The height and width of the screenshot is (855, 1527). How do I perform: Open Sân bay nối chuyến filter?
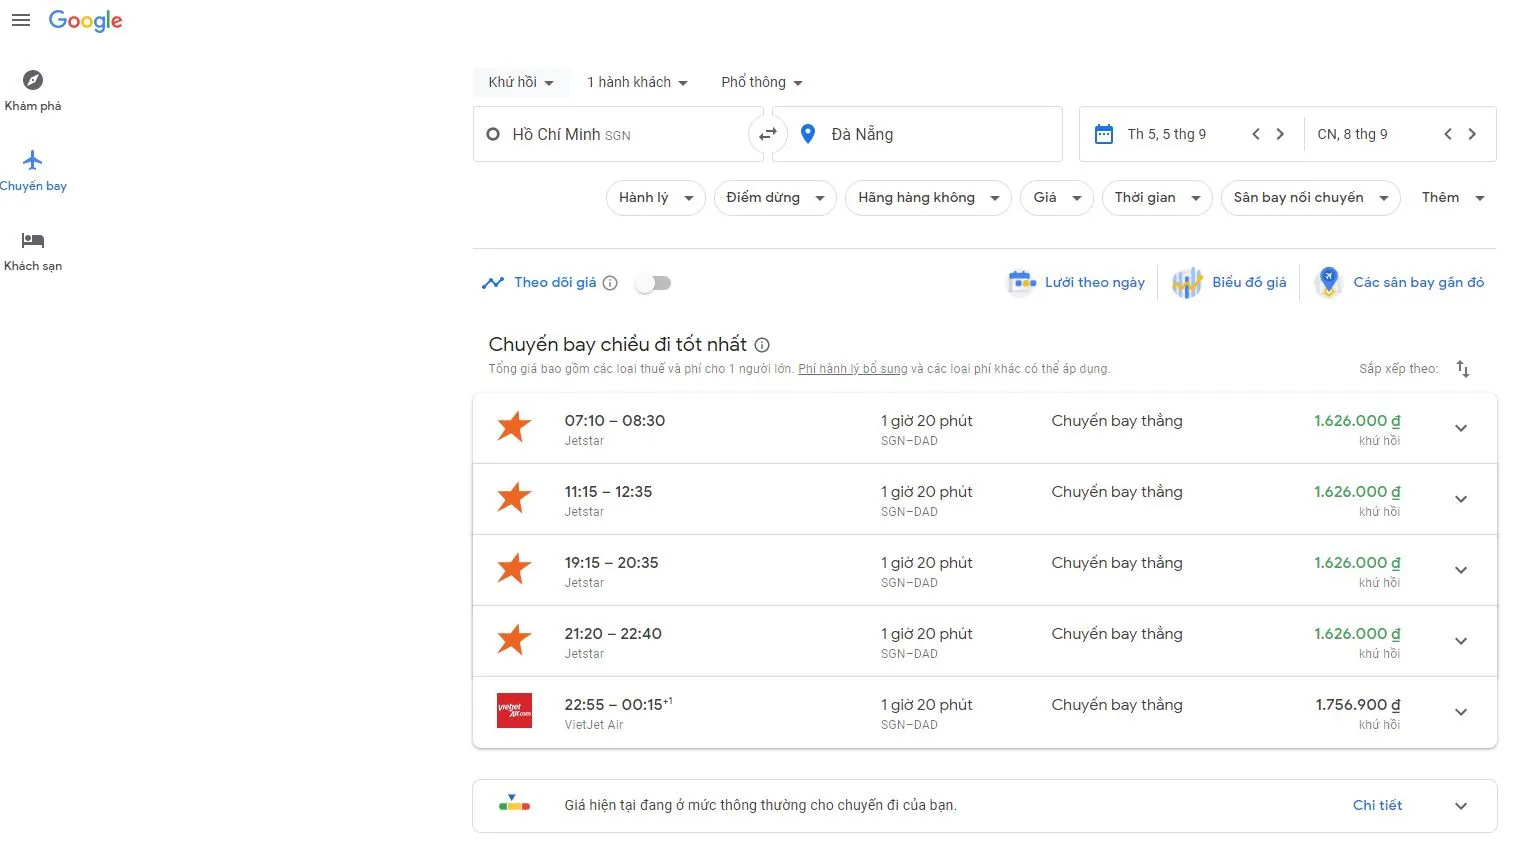pyautogui.click(x=1311, y=198)
